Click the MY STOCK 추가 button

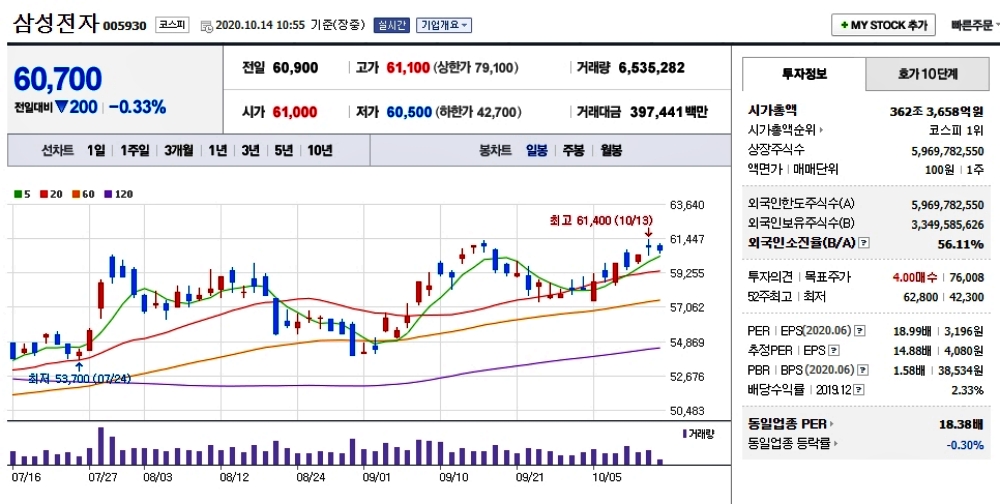883,26
